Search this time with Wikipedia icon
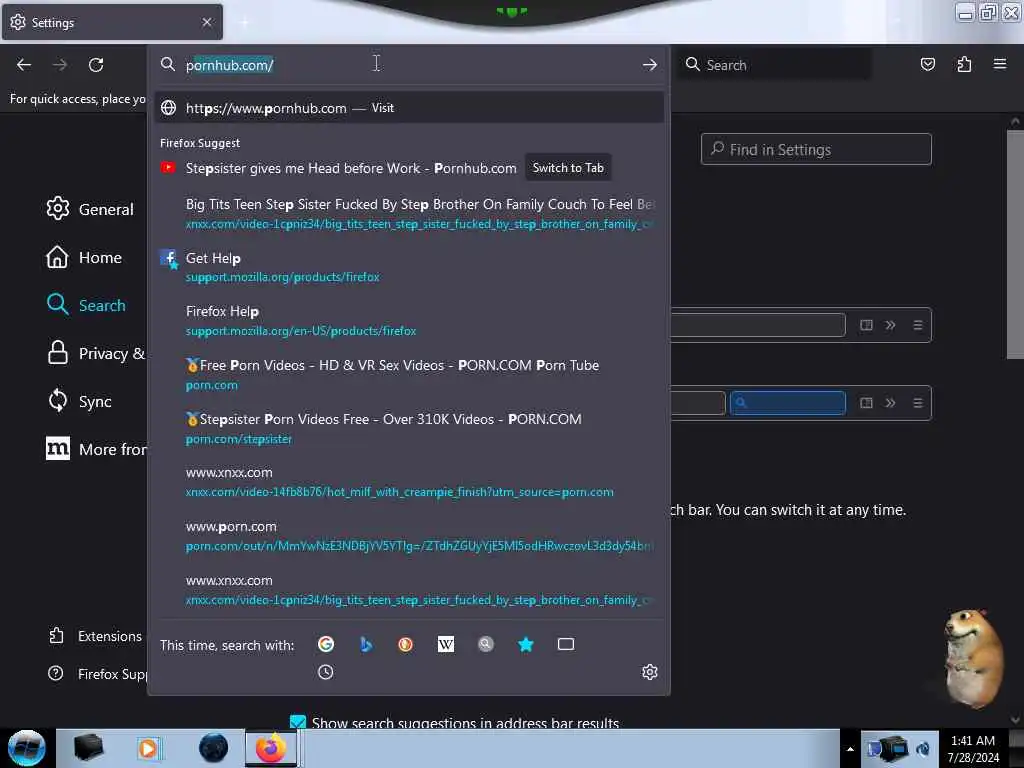 [445, 645]
